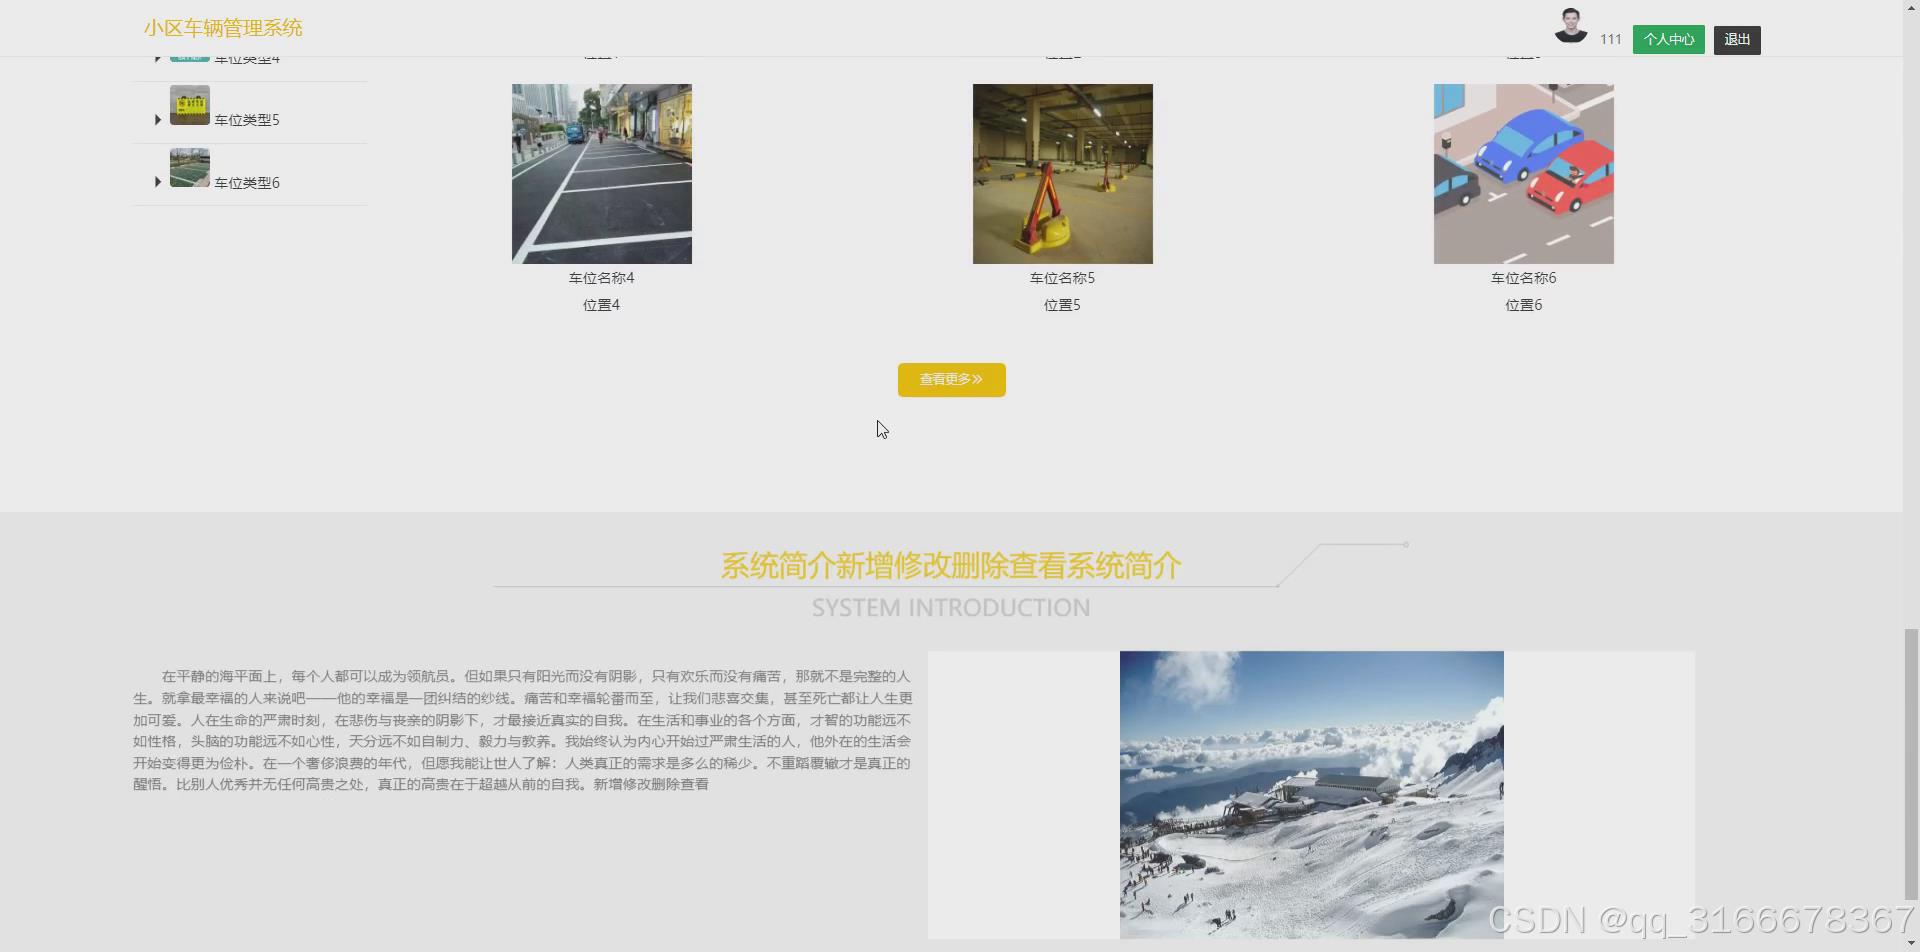Click the scrollbar up arrow icon
Viewport: 1920px width, 952px height.
(x=1911, y=7)
